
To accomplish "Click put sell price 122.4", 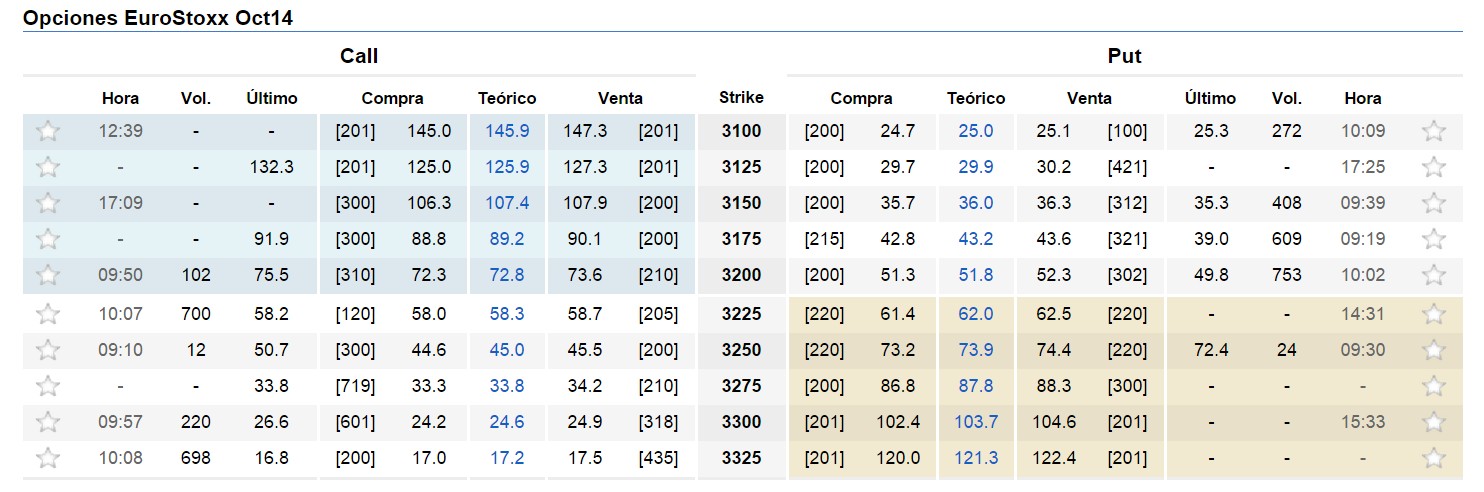I will tap(1054, 458).
